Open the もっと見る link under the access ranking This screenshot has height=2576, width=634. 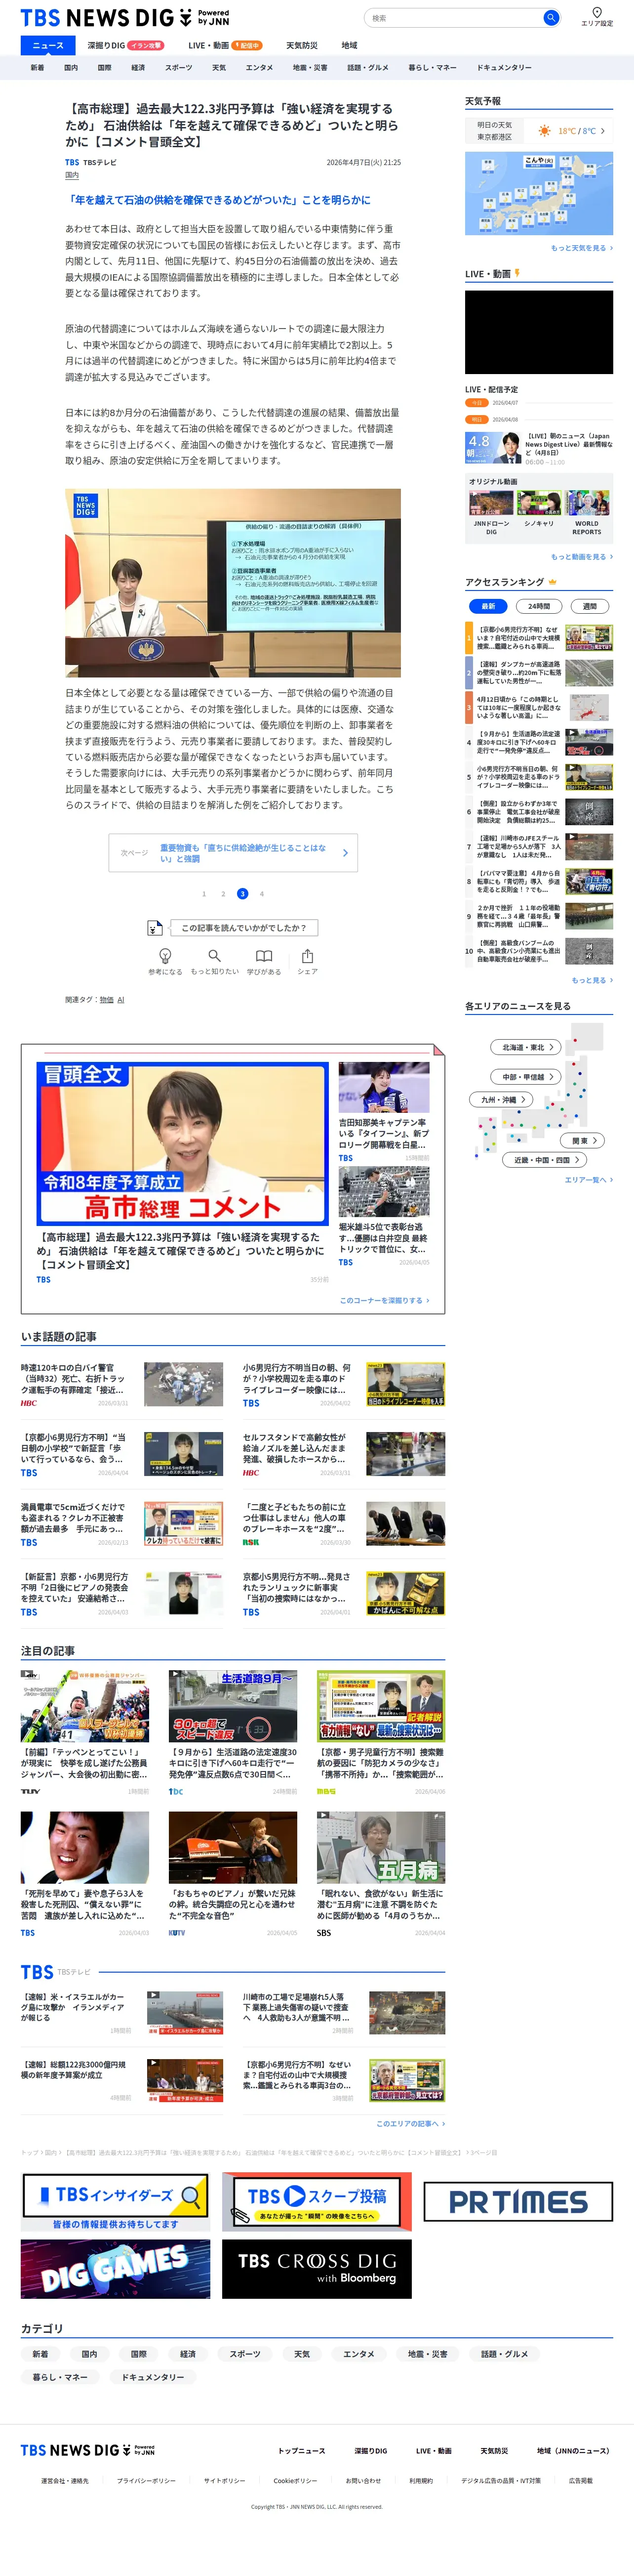[592, 980]
